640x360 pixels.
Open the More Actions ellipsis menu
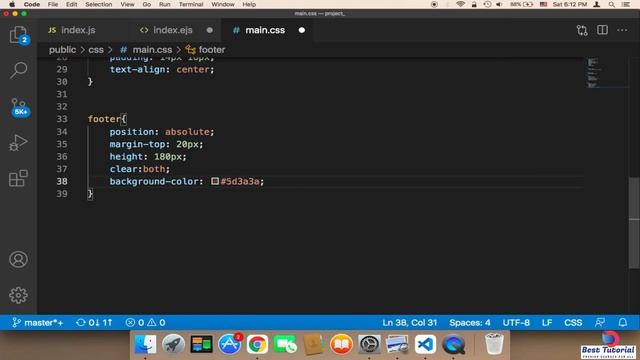622,30
